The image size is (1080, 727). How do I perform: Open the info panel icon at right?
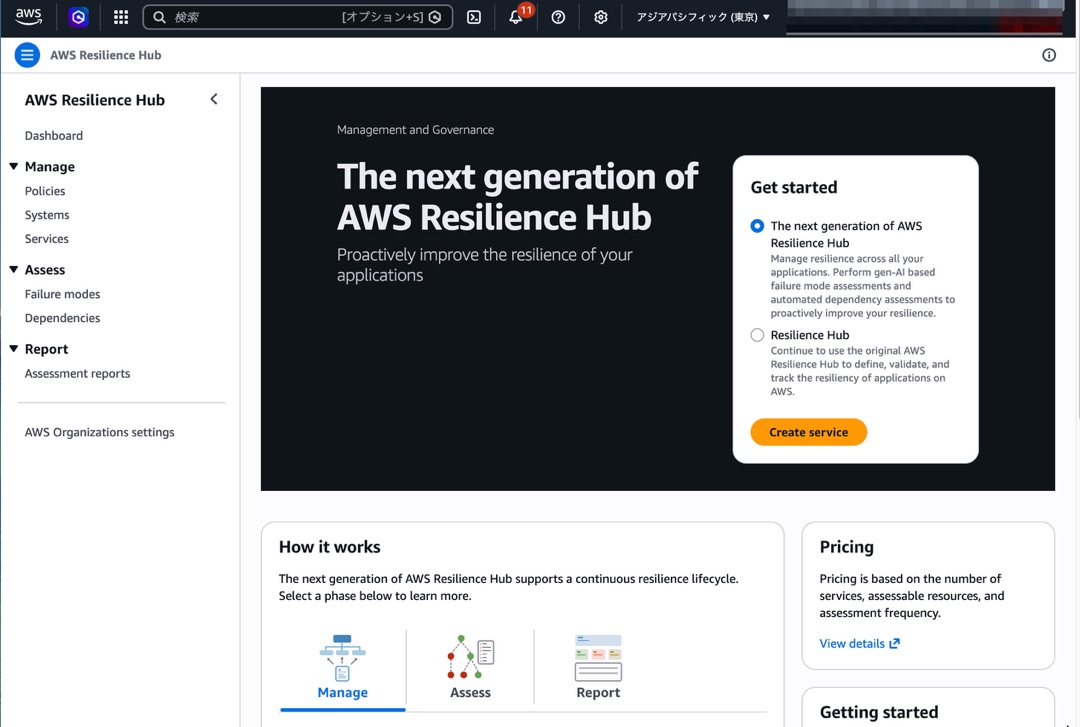click(1049, 55)
